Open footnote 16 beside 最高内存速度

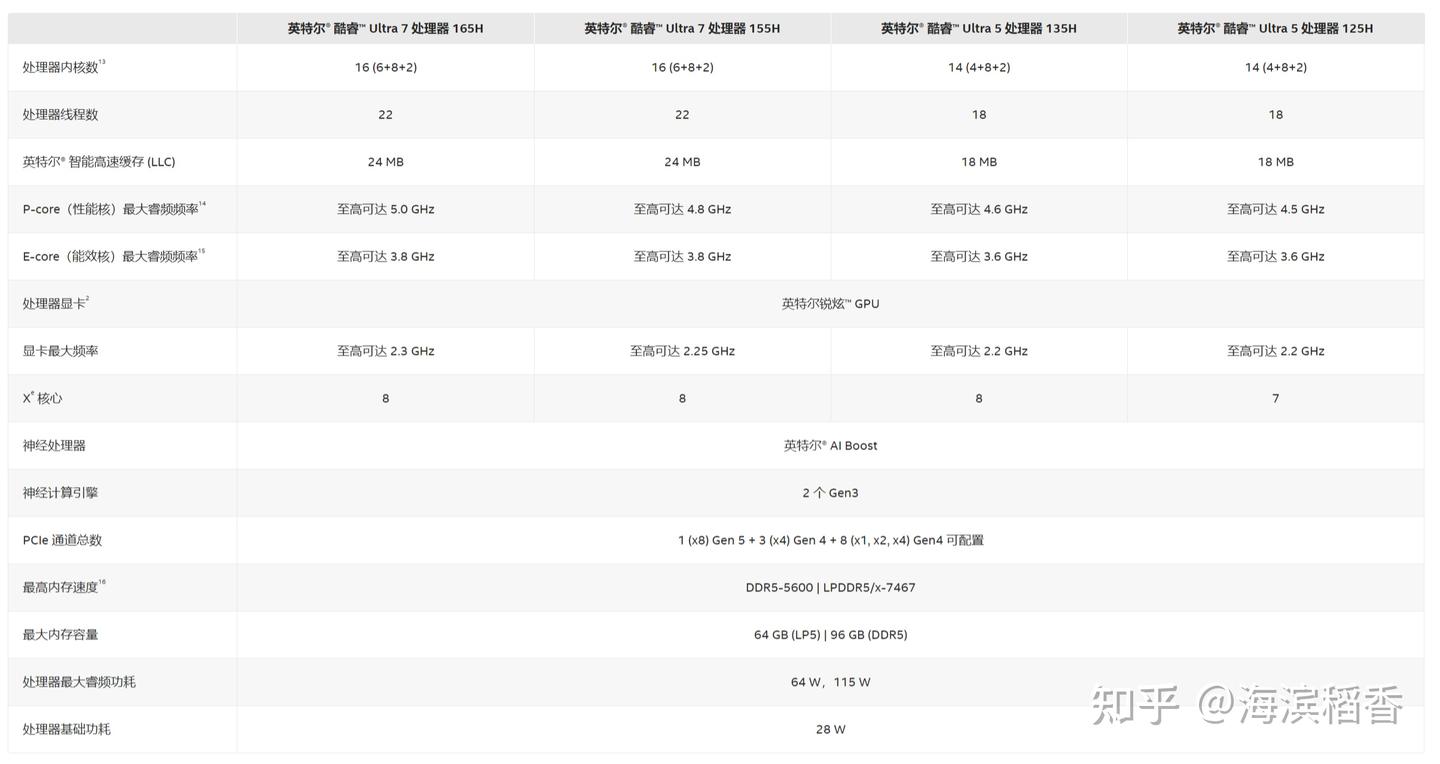click(x=102, y=582)
